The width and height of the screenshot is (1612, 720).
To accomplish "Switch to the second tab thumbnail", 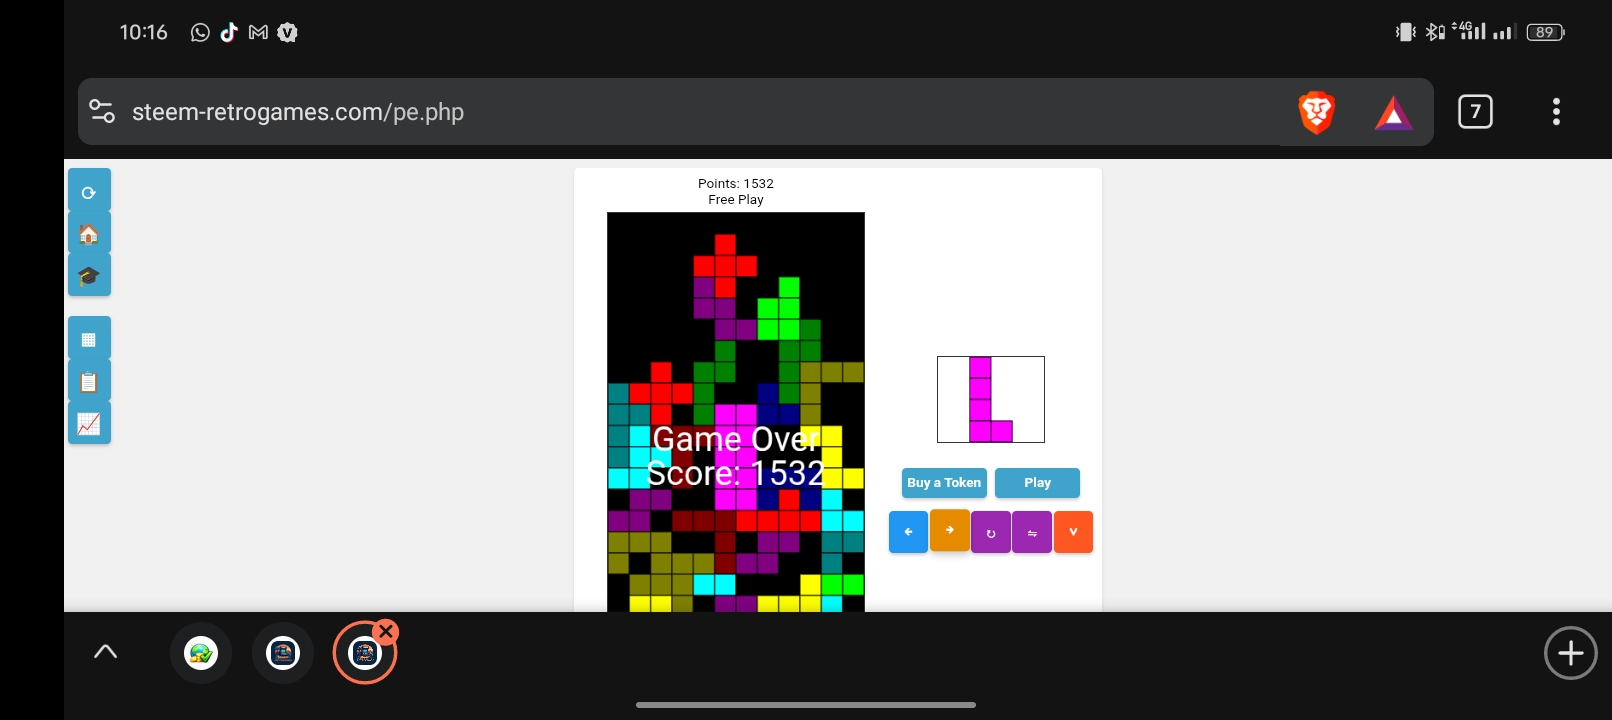I will point(283,653).
